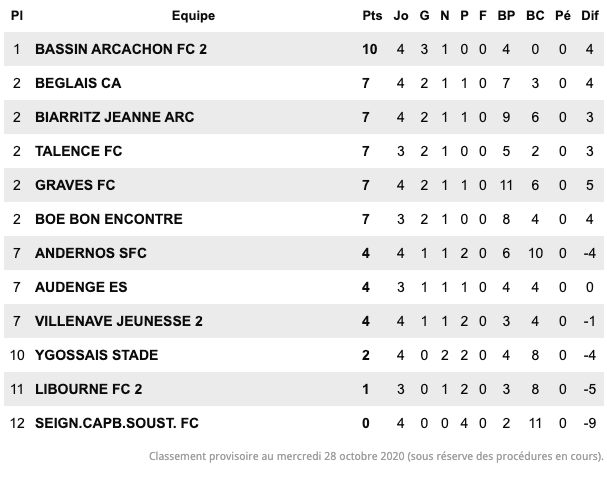
Task: Click ANDERNOS SFC in the table
Action: pyautogui.click(x=91, y=253)
